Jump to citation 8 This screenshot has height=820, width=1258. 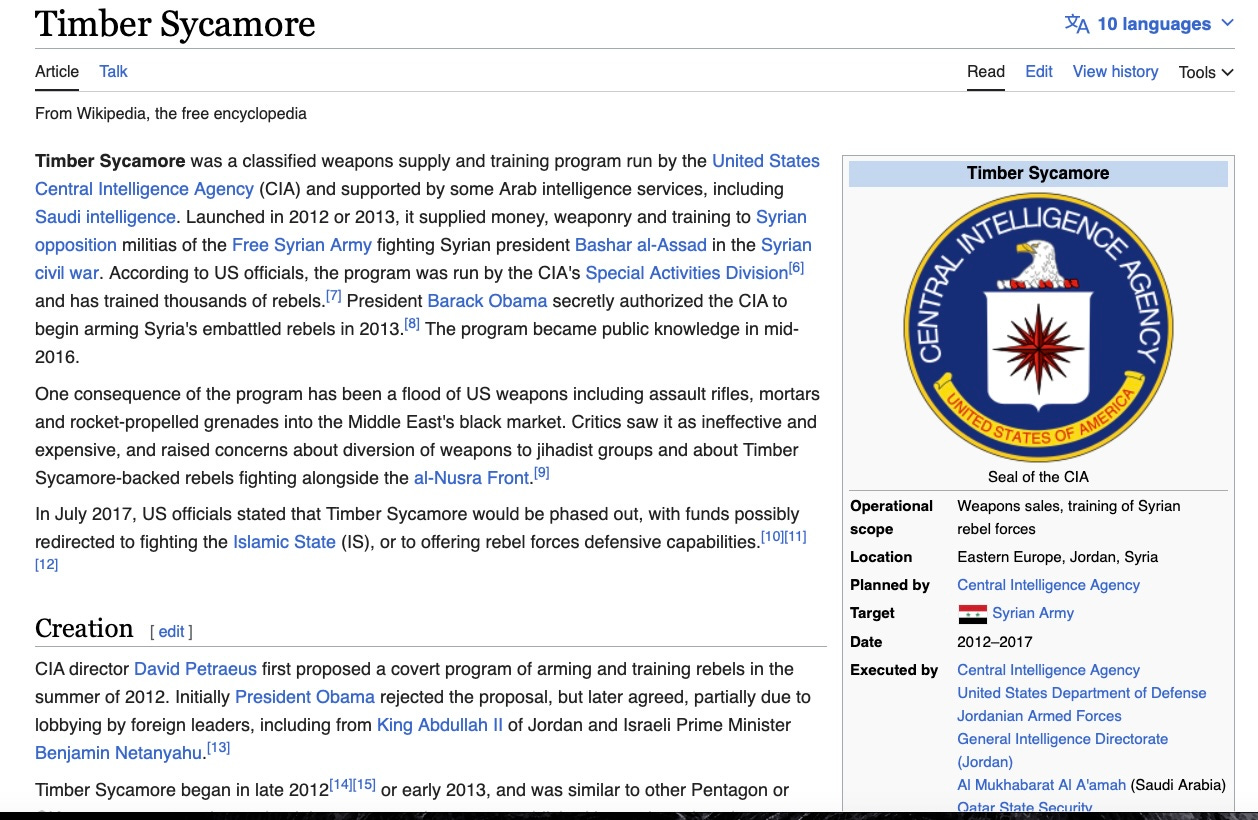[x=412, y=324]
